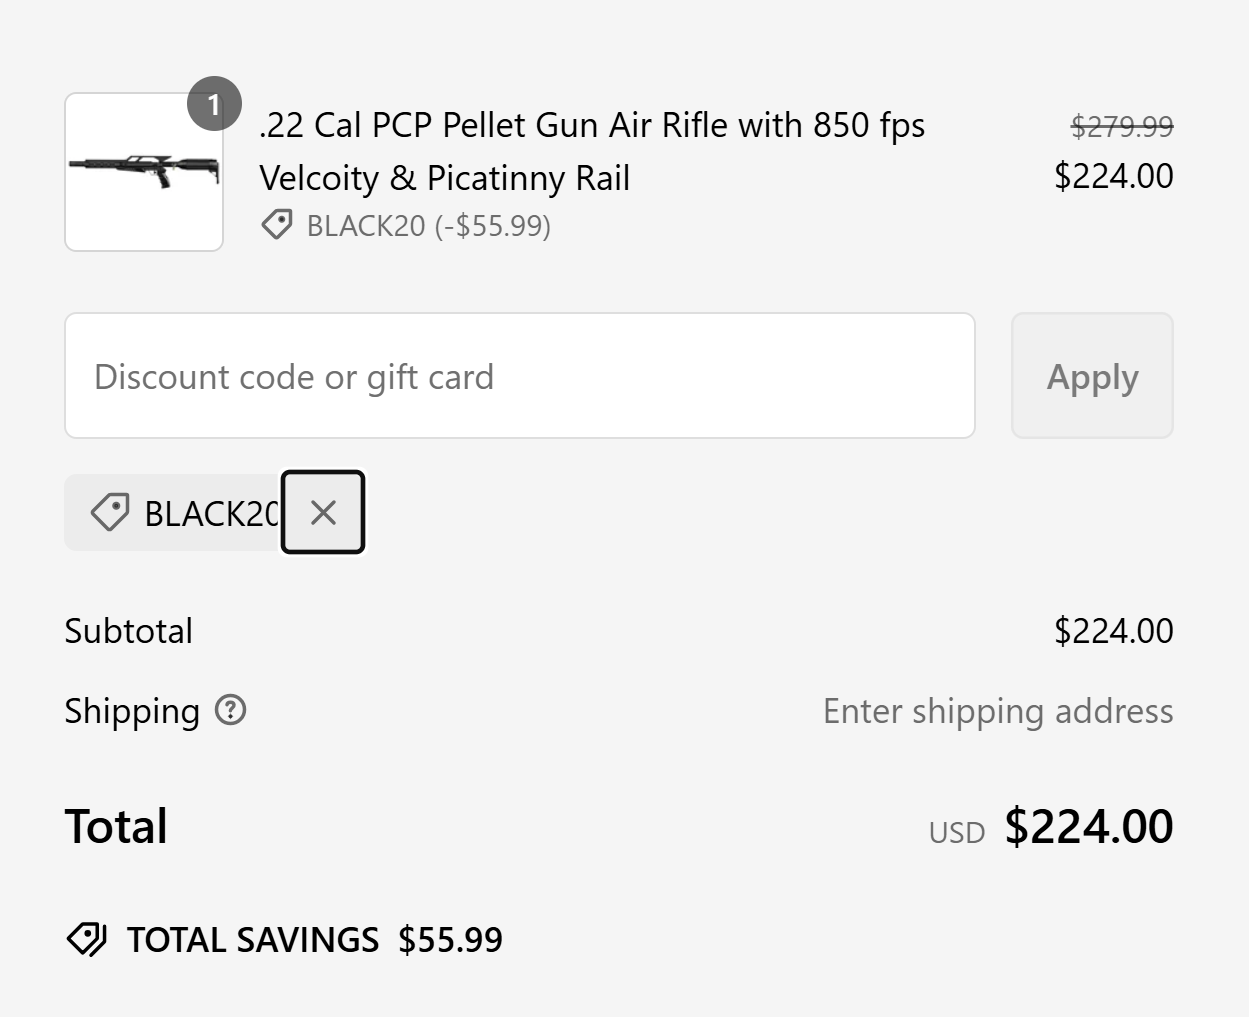Click the Enter shipping address text
This screenshot has width=1249, height=1017.
click(998, 711)
